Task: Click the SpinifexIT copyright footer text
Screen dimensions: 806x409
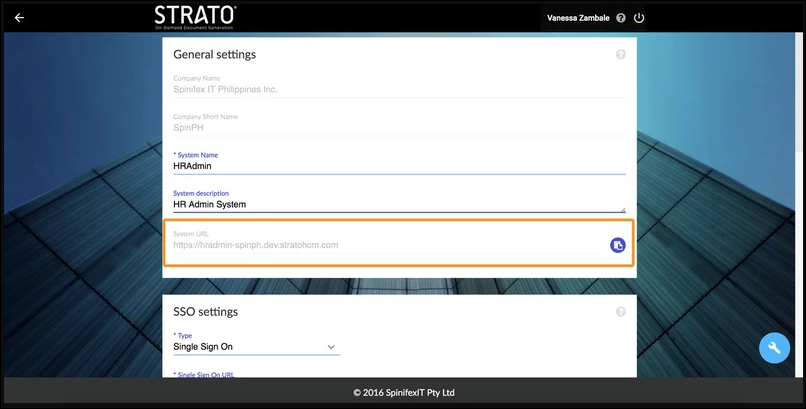Action: [x=403, y=393]
